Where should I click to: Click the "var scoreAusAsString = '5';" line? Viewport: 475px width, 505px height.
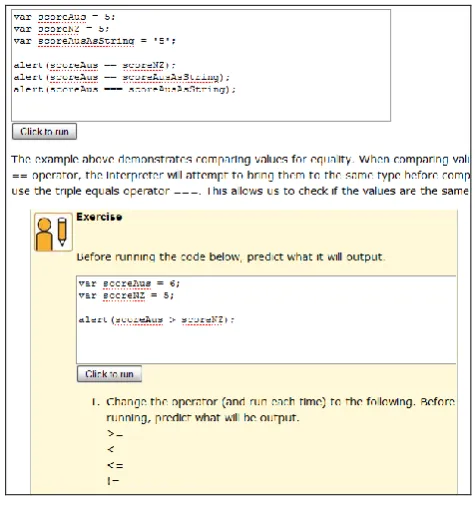[x=95, y=41]
